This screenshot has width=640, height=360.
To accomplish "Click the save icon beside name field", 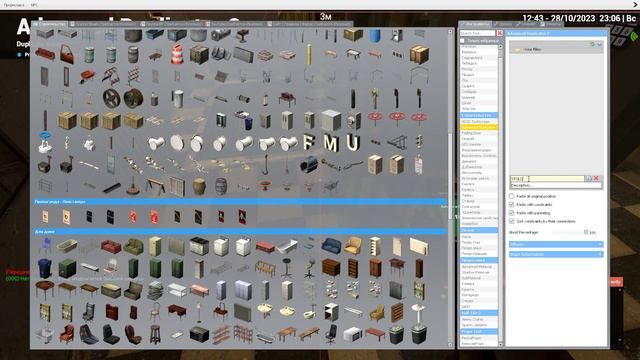I will coord(588,178).
